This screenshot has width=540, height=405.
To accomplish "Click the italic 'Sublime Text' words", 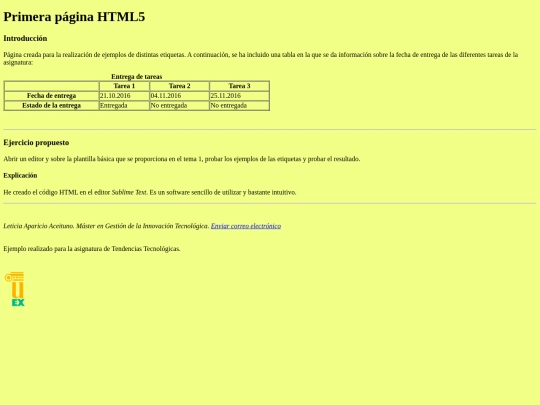I will pyautogui.click(x=129, y=192).
